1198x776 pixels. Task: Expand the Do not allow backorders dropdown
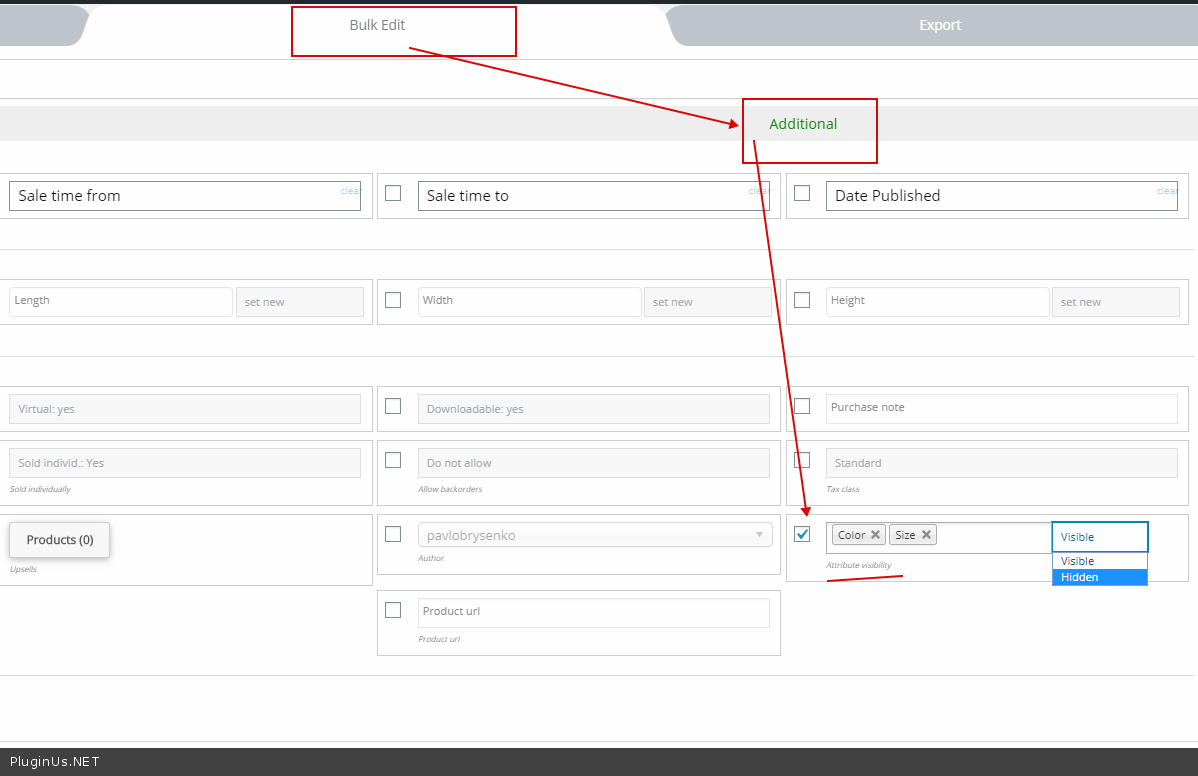[x=593, y=463]
